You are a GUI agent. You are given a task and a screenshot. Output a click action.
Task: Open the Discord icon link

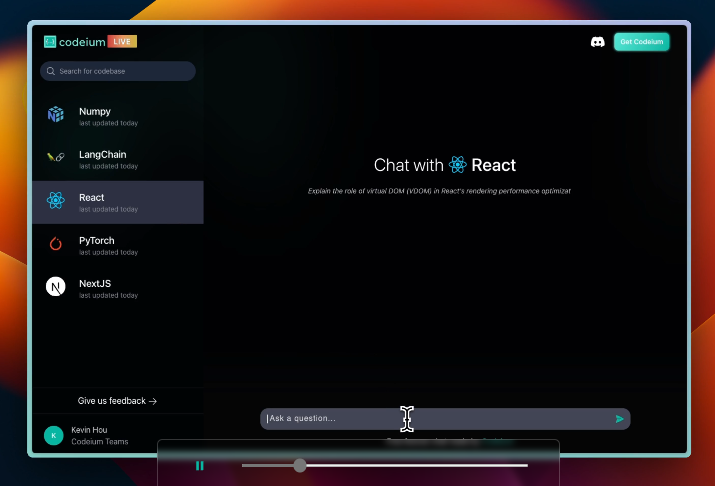(x=597, y=42)
